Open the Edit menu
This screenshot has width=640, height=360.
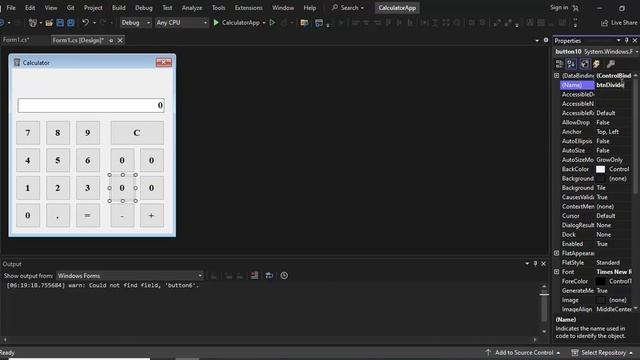coord(30,8)
